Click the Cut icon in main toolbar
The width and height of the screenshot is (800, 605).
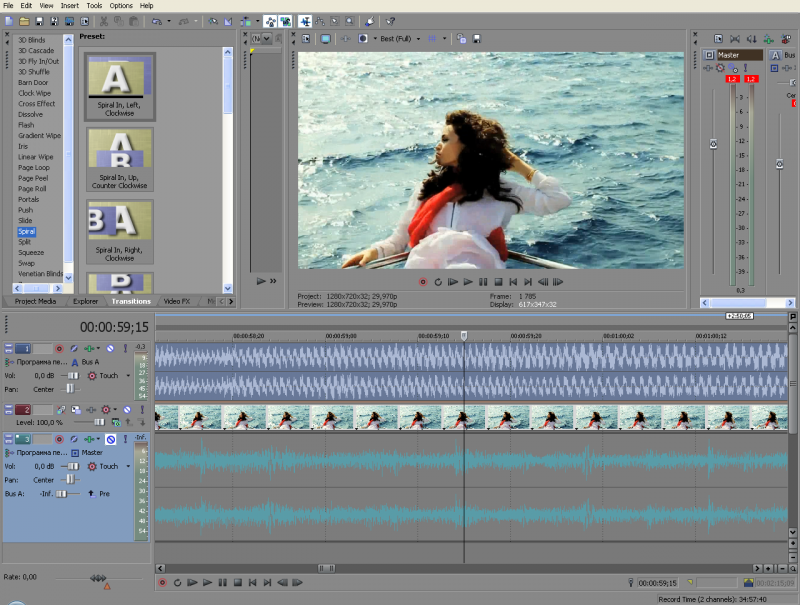[105, 20]
